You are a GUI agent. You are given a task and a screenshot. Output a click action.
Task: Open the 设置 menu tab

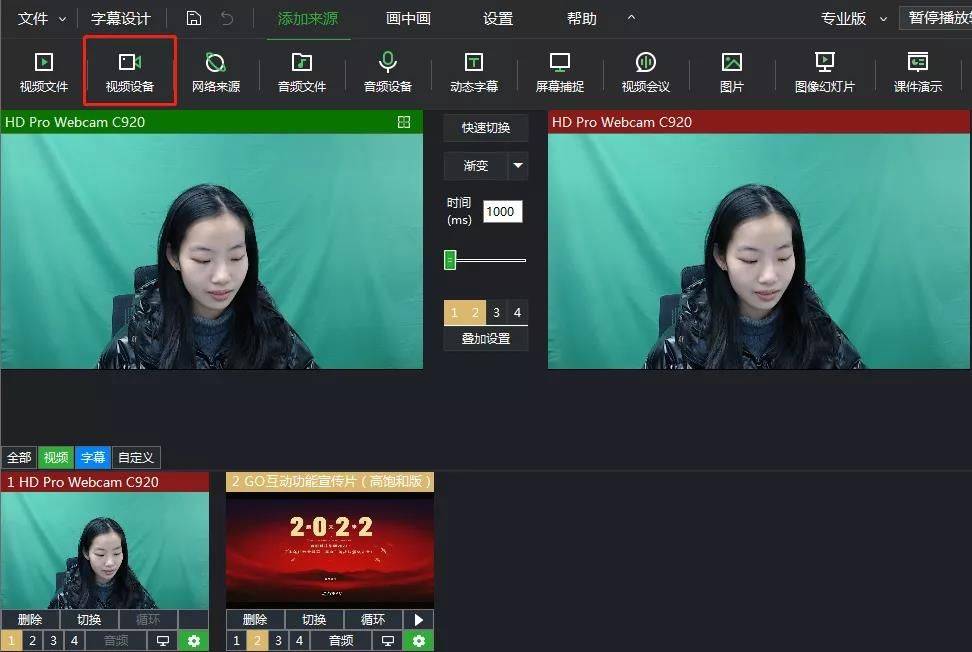[x=497, y=19]
